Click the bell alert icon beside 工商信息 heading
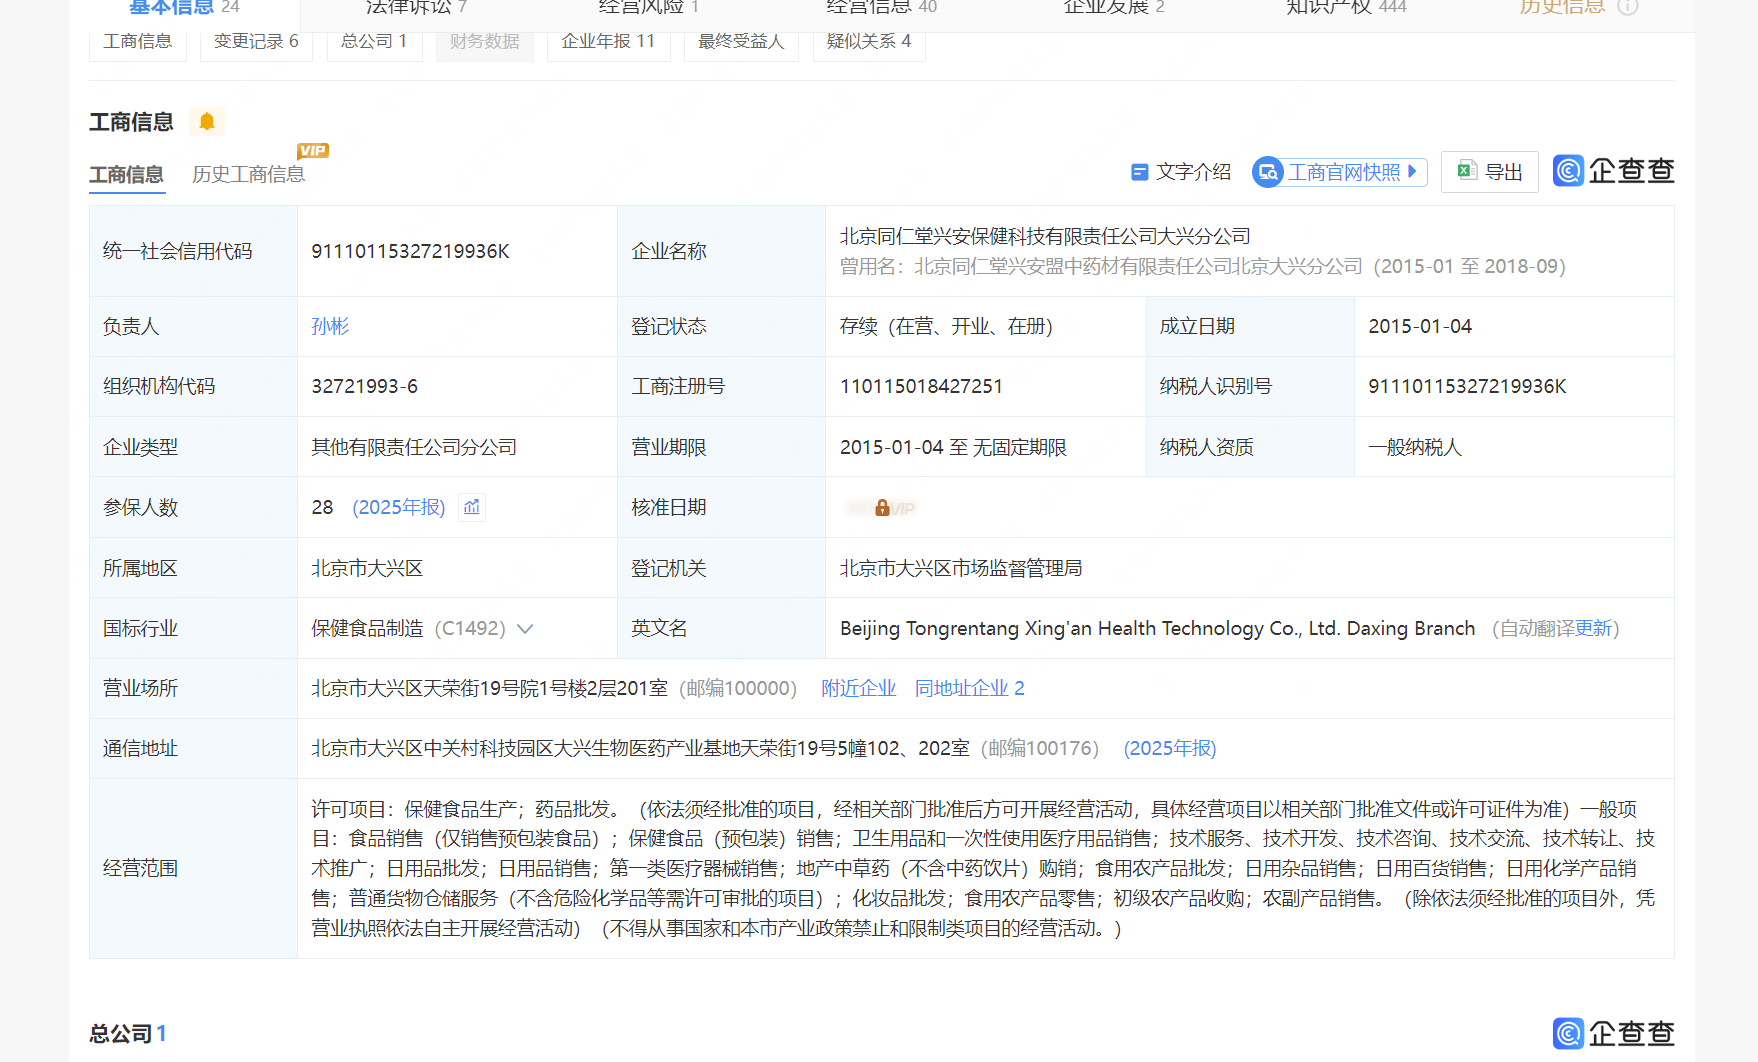 click(207, 122)
